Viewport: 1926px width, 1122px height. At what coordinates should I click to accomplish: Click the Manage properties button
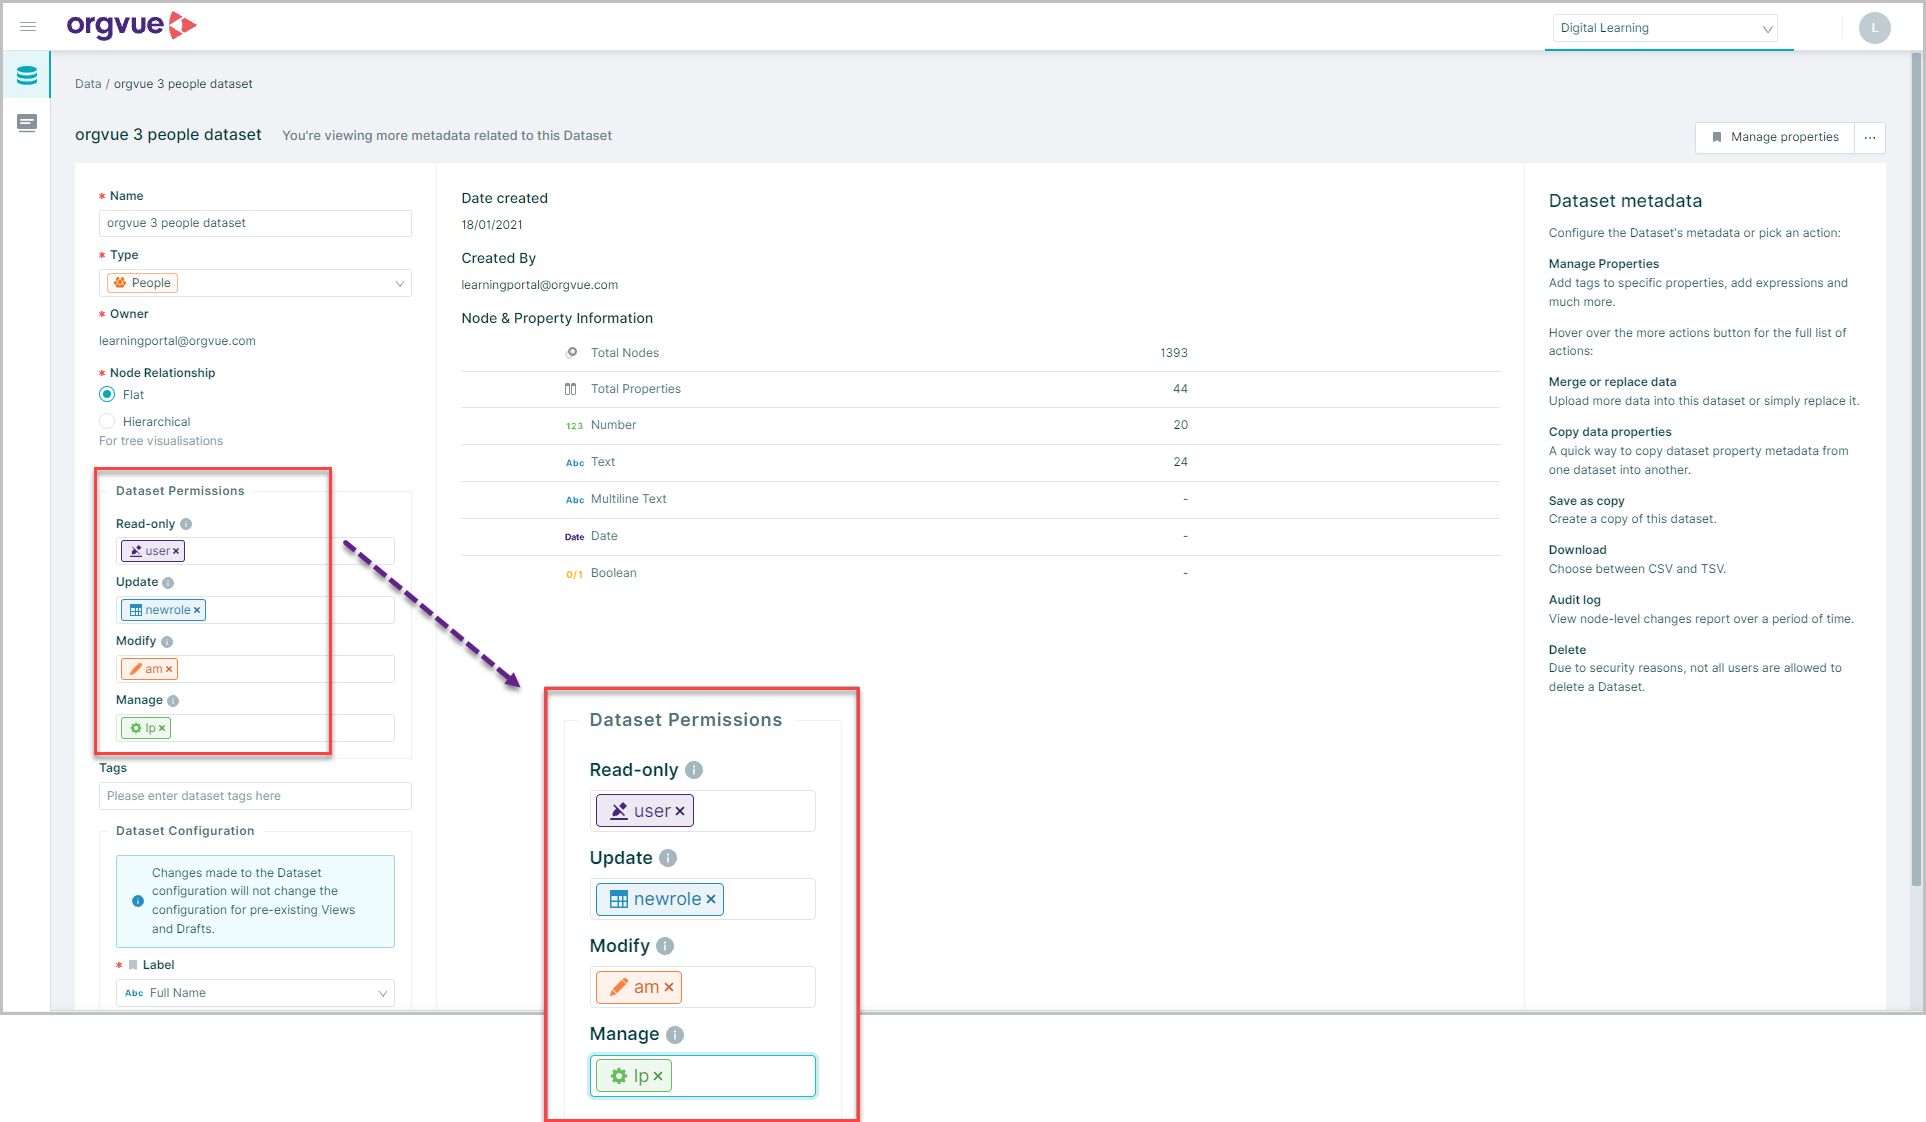[1775, 137]
